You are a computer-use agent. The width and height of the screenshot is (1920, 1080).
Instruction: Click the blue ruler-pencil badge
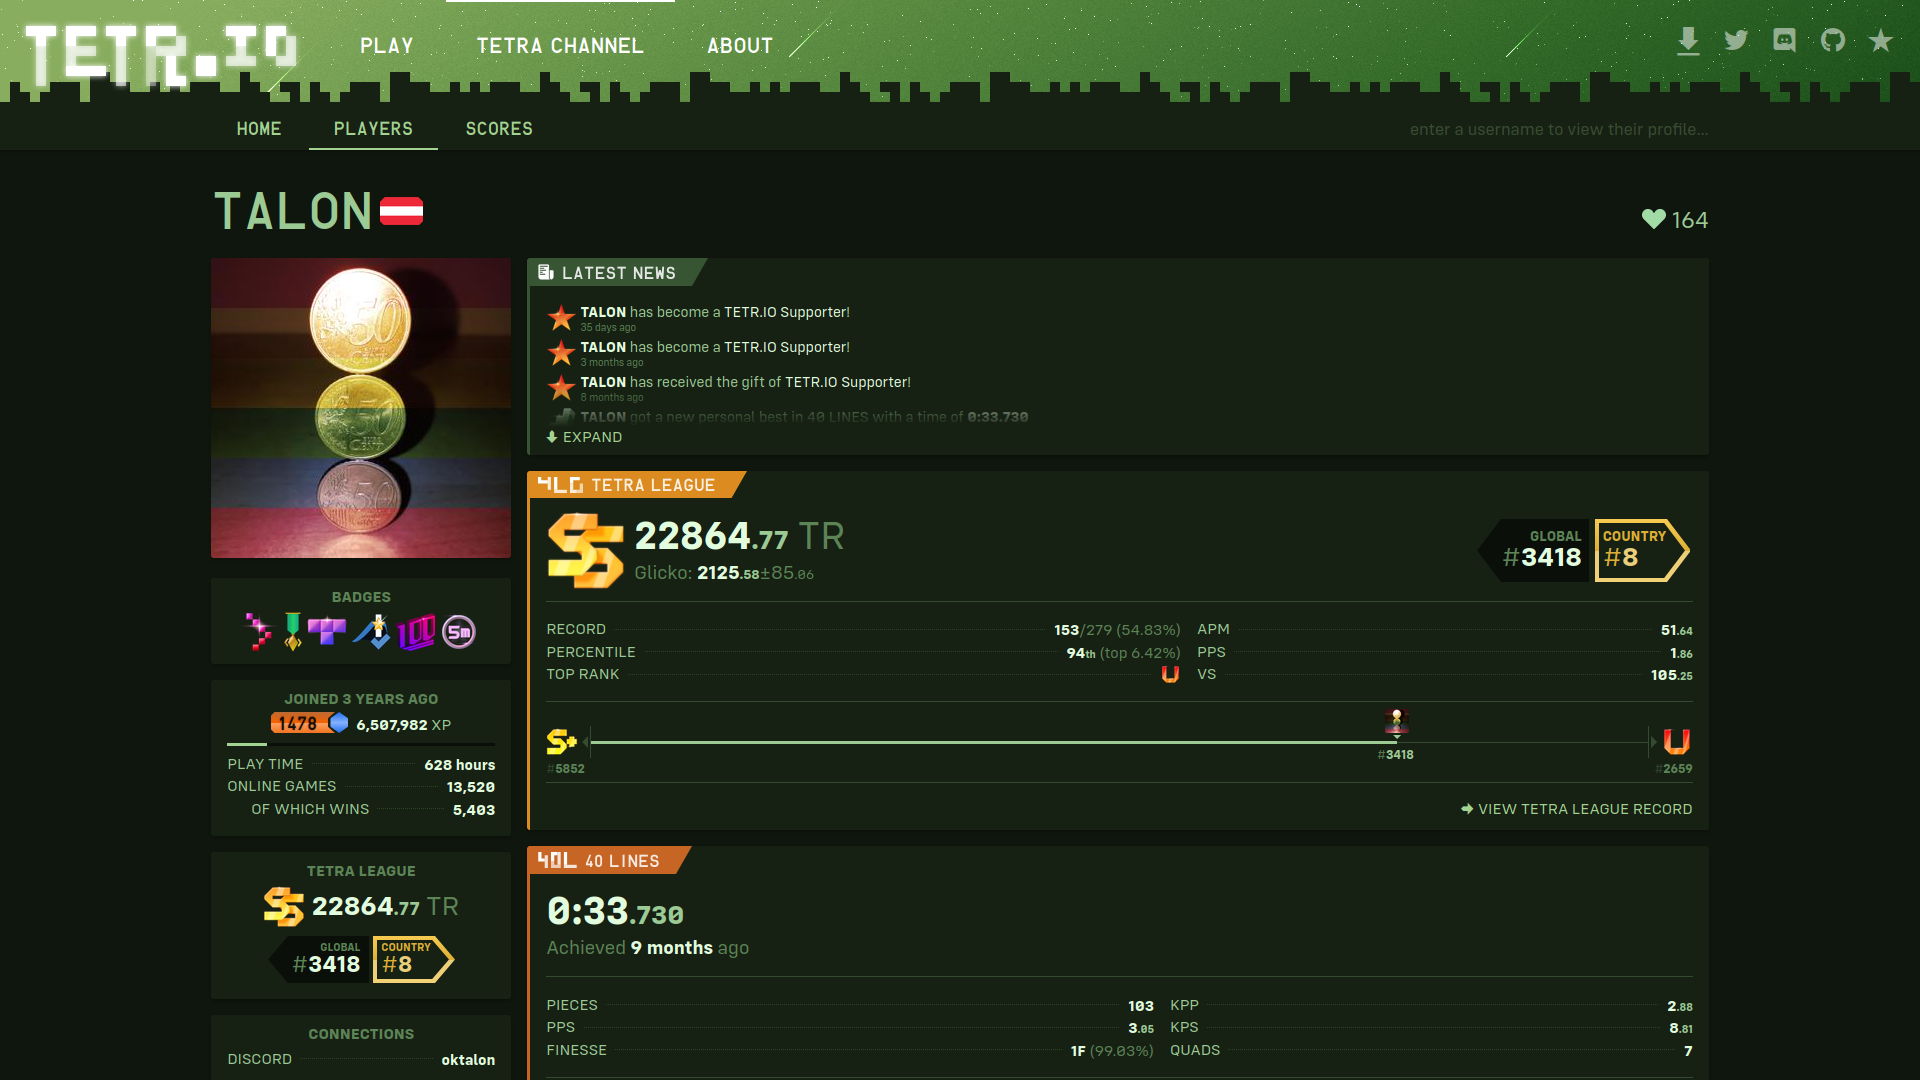pyautogui.click(x=371, y=632)
